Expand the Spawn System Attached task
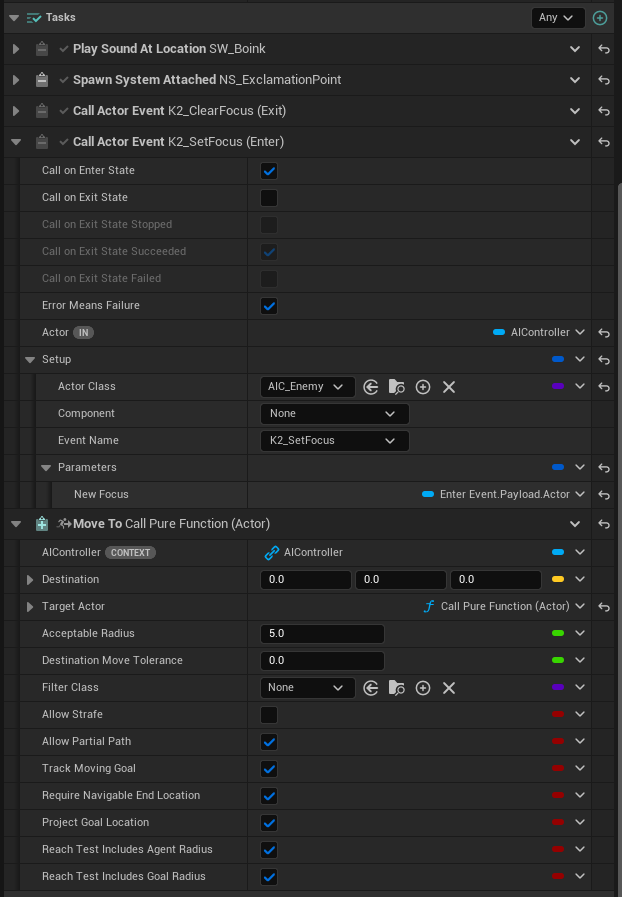622x897 pixels. (x=16, y=80)
